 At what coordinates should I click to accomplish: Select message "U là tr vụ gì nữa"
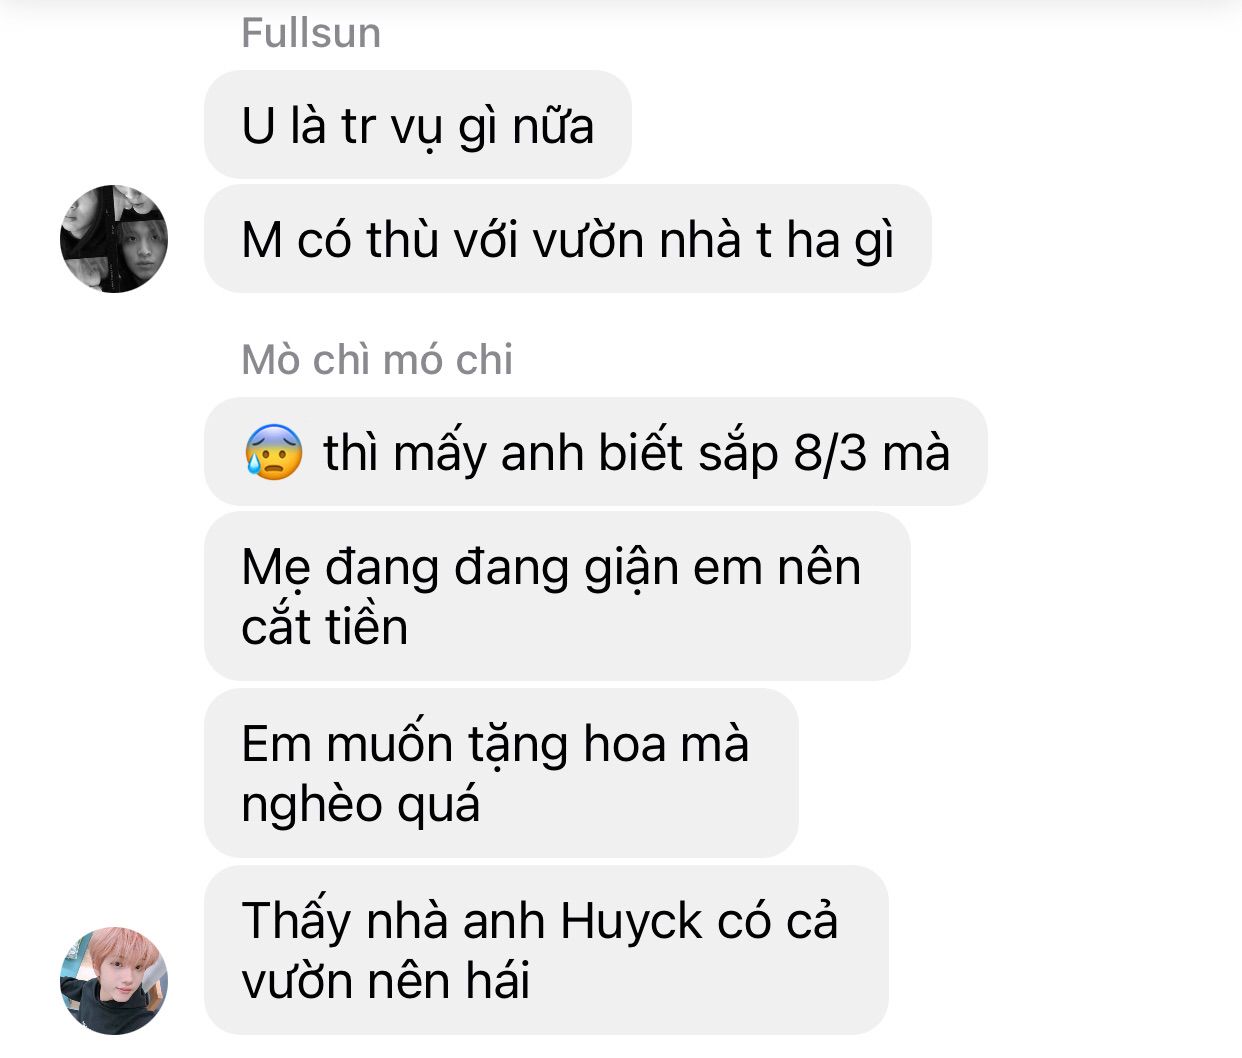pyautogui.click(x=418, y=125)
